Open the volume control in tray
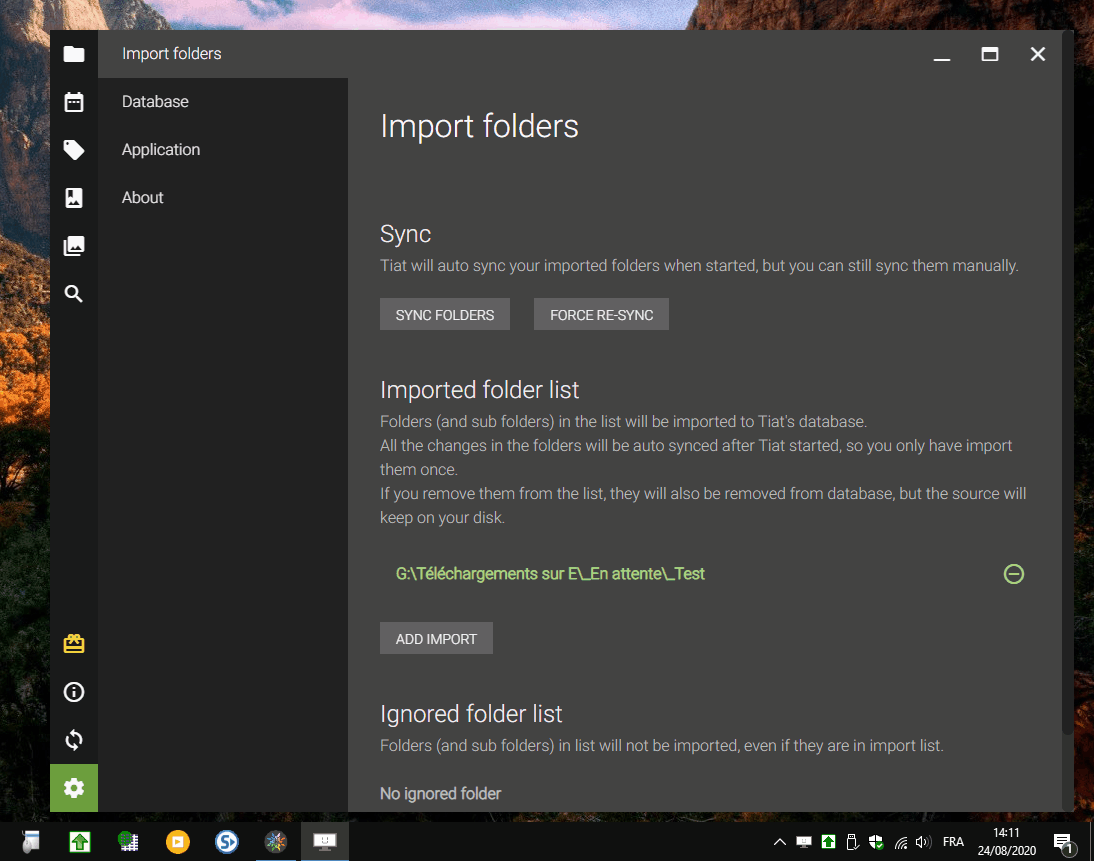Screen dimensions: 1094x861 [923, 842]
